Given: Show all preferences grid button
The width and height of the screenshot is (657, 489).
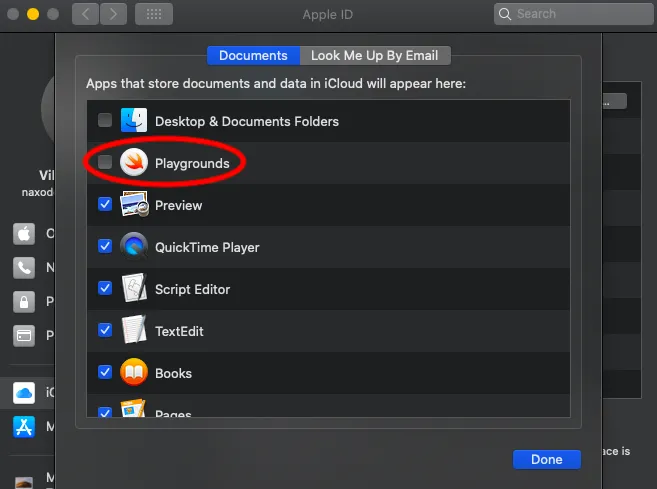Looking at the screenshot, I should tap(154, 14).
